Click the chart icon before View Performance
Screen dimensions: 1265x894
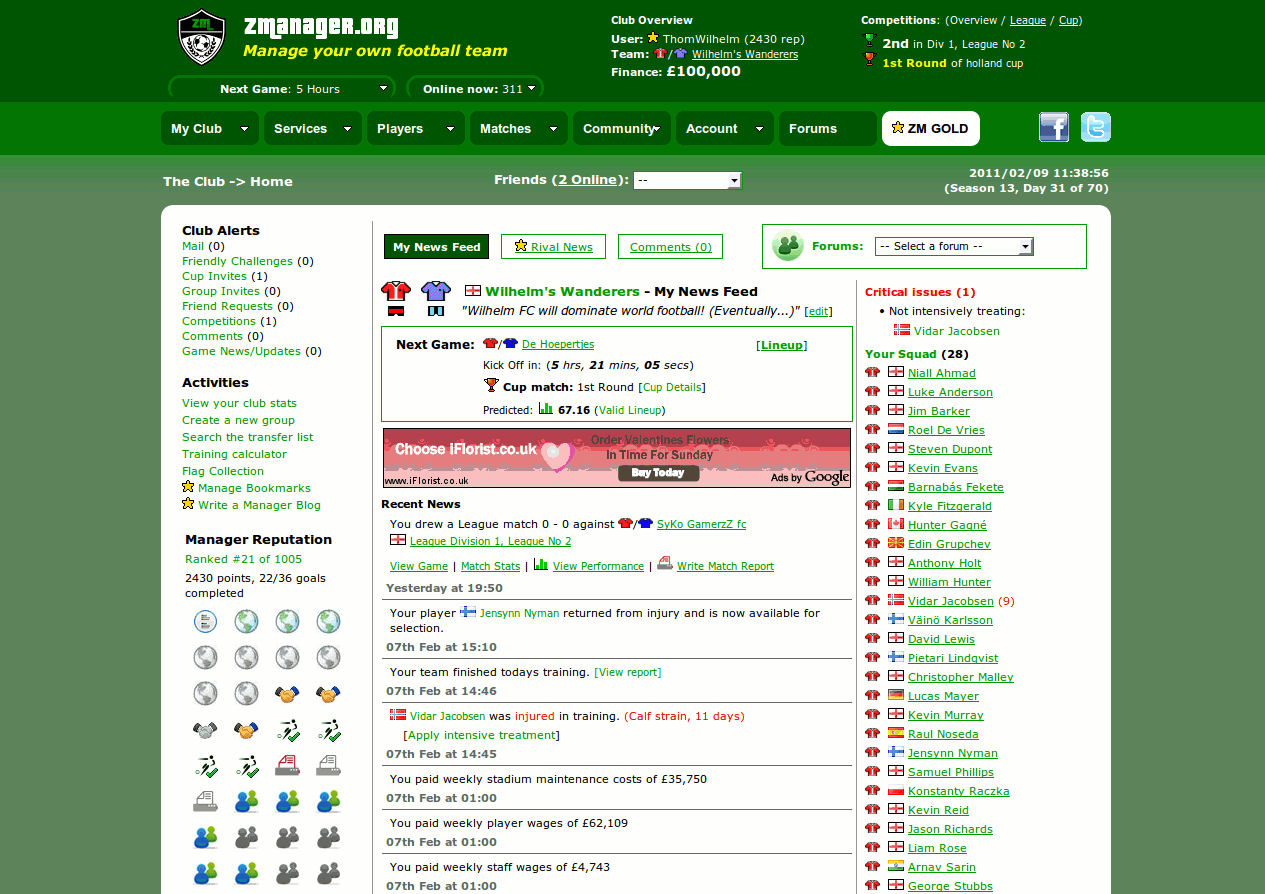point(541,564)
